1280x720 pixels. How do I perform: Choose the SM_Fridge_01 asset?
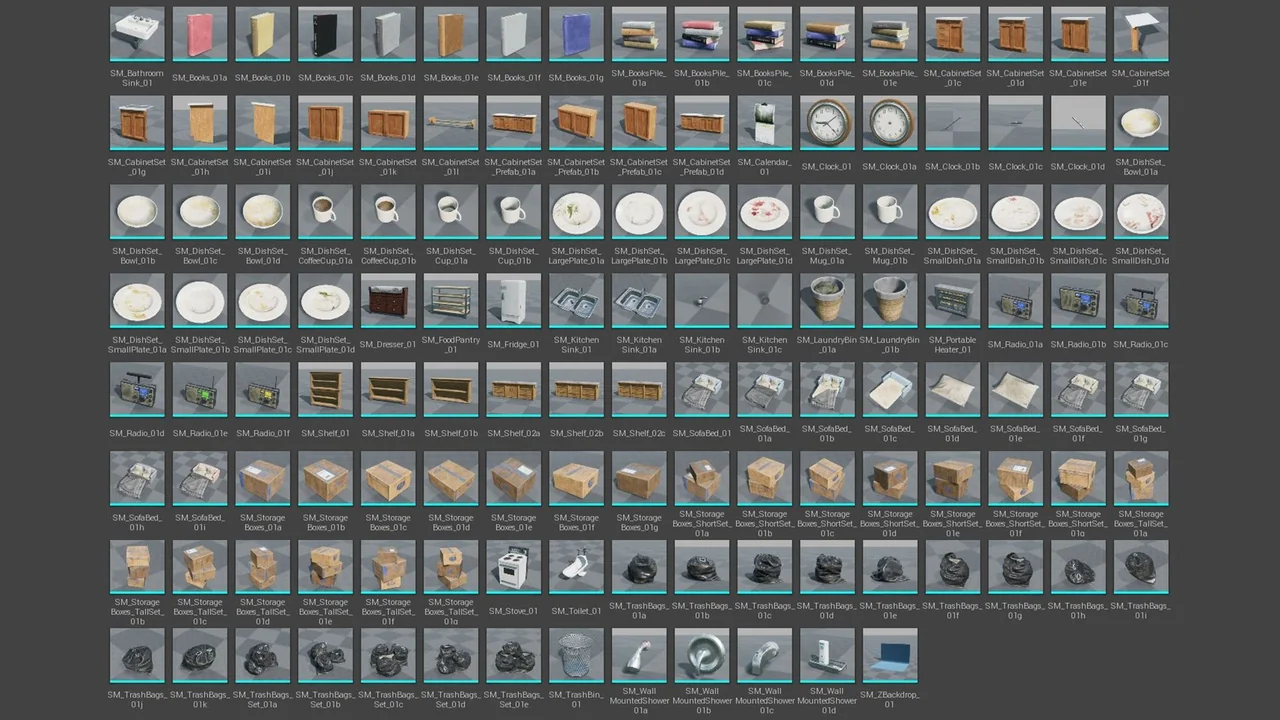pos(514,301)
